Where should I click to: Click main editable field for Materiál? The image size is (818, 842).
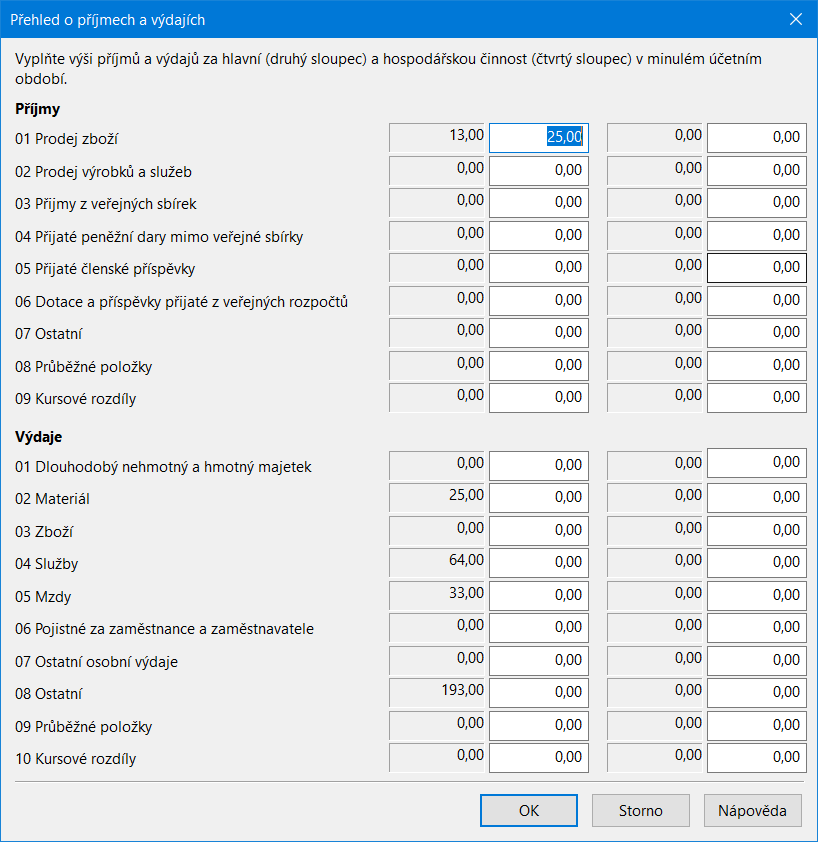tap(539, 498)
